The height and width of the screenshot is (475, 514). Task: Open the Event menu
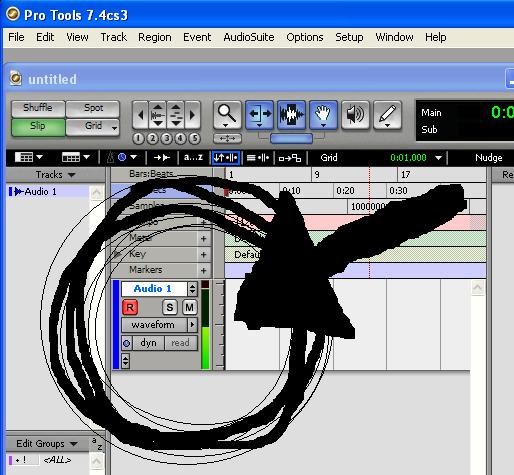197,37
